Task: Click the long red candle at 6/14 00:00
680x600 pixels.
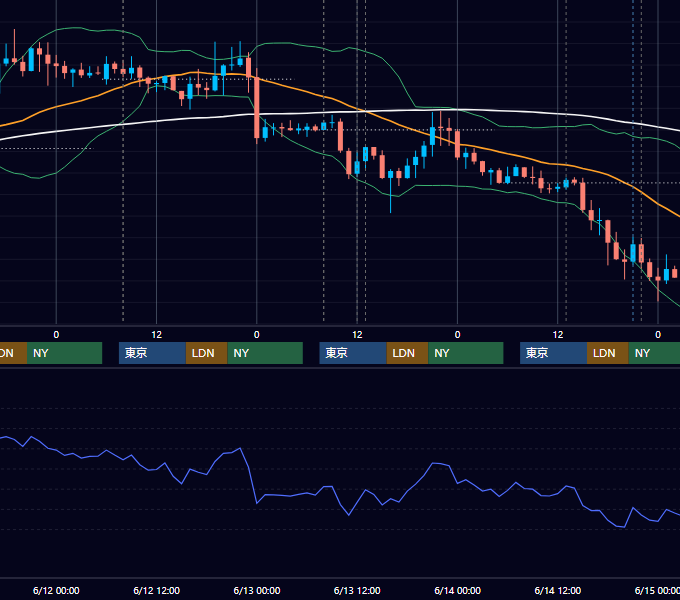Action: tap(458, 144)
